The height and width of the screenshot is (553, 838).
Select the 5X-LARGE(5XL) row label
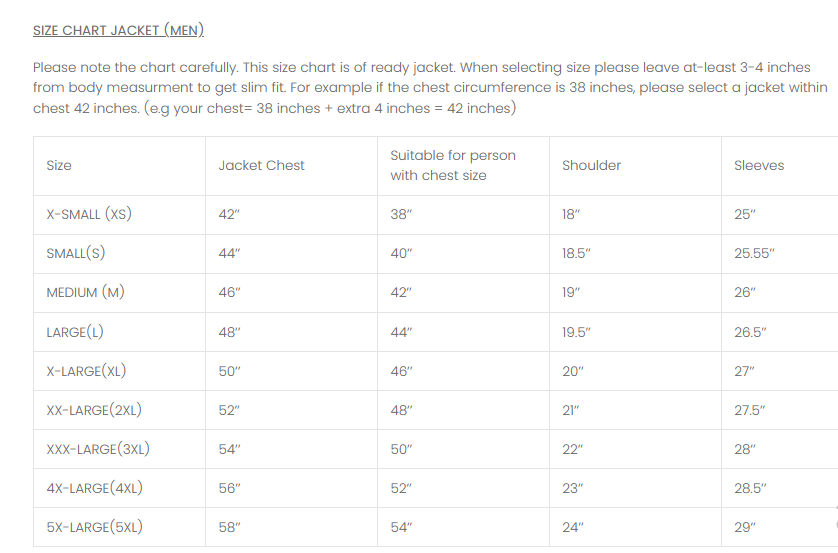tap(94, 527)
